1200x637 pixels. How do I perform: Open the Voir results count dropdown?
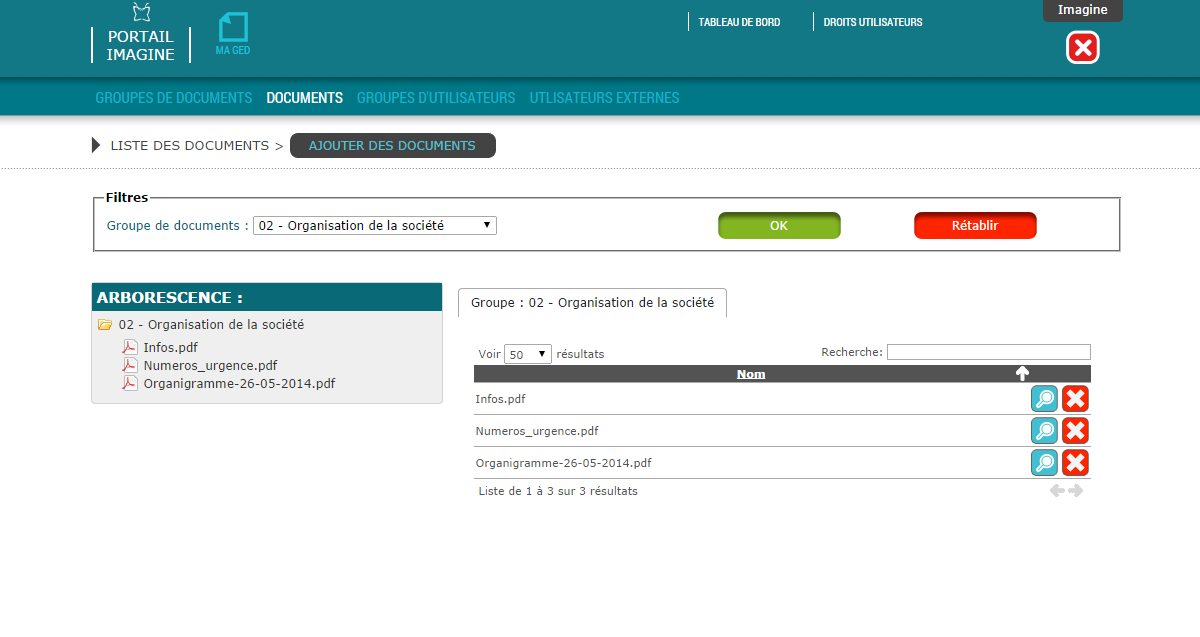pos(528,354)
